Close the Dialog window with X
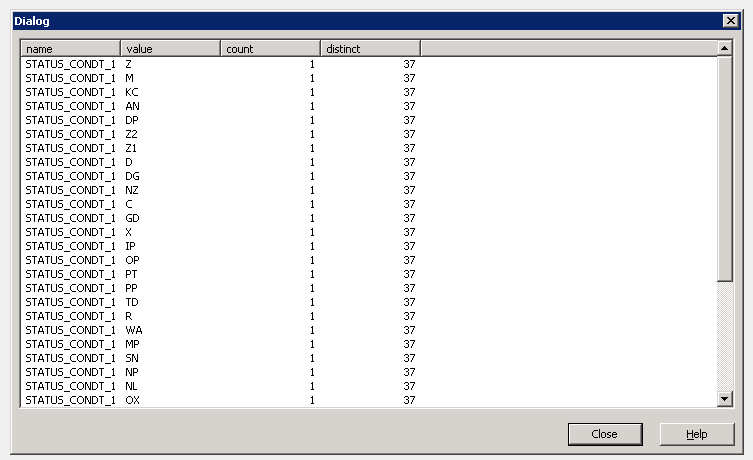This screenshot has width=753, height=460. click(x=730, y=21)
